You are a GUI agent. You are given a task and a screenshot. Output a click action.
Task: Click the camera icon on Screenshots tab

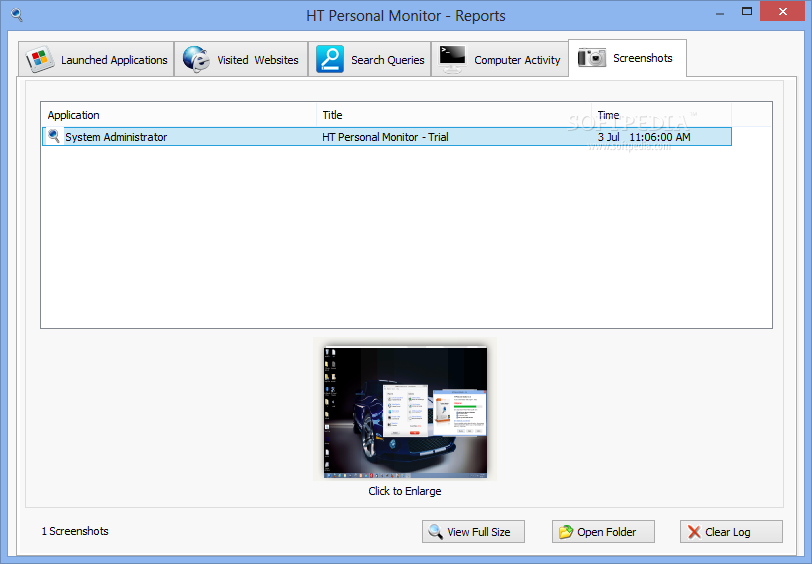coord(591,57)
